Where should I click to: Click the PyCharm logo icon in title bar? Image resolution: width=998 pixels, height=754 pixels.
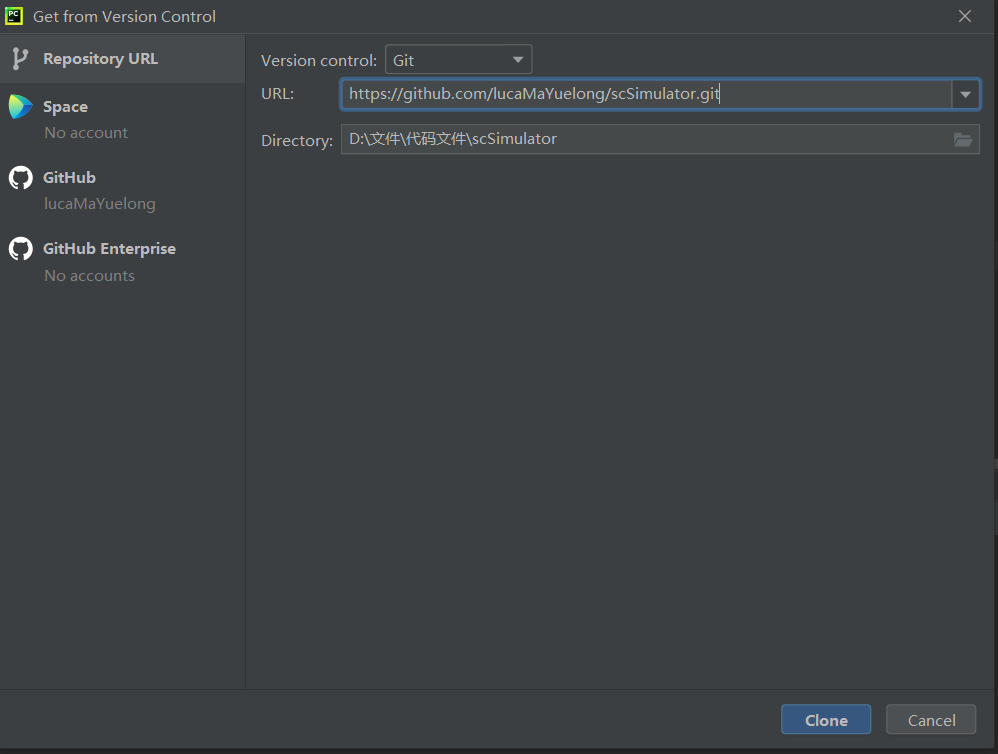(x=13, y=16)
